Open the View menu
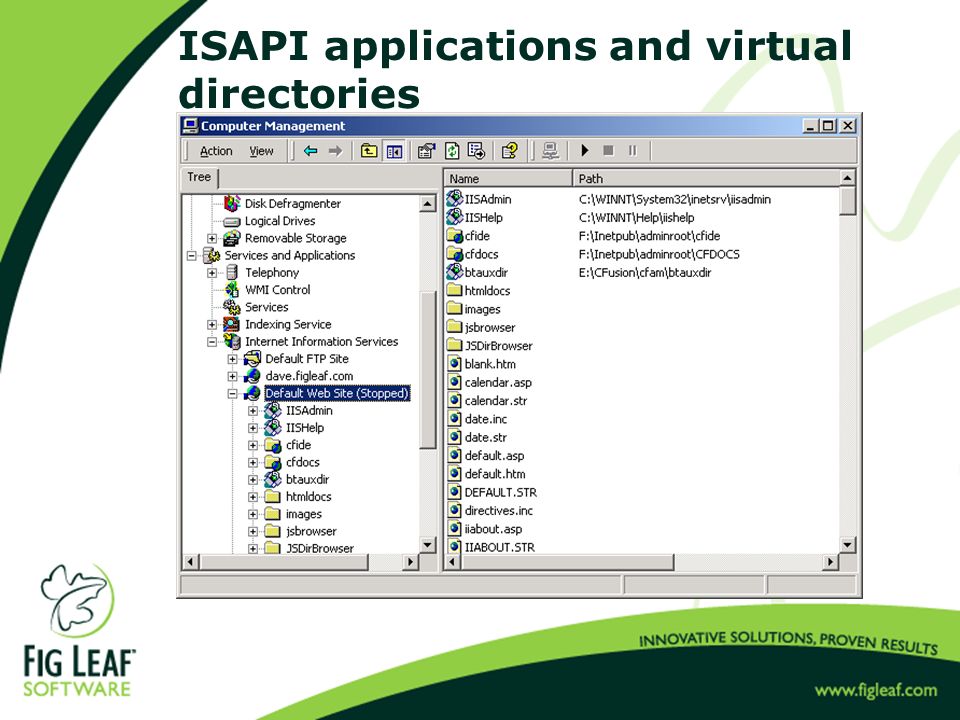Screen dimensions: 960x720 point(261,151)
